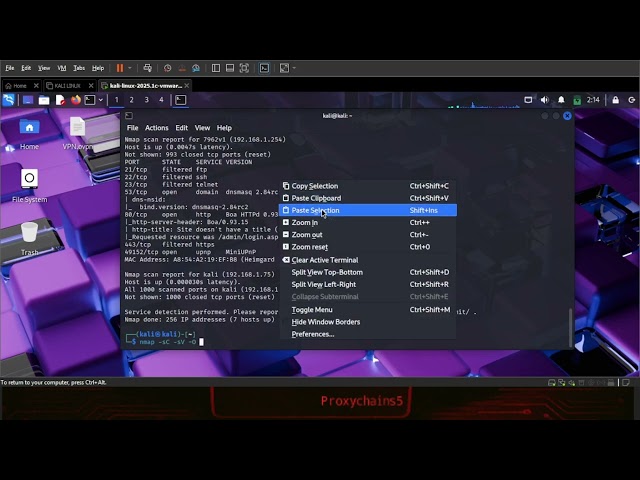The height and width of the screenshot is (480, 640).
Task: Toggle the VMware library sidebar icon
Action: pyautogui.click(x=216, y=68)
